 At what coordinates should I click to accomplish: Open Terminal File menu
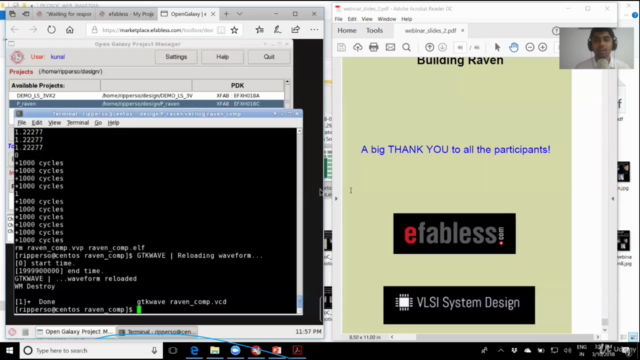click(22, 122)
